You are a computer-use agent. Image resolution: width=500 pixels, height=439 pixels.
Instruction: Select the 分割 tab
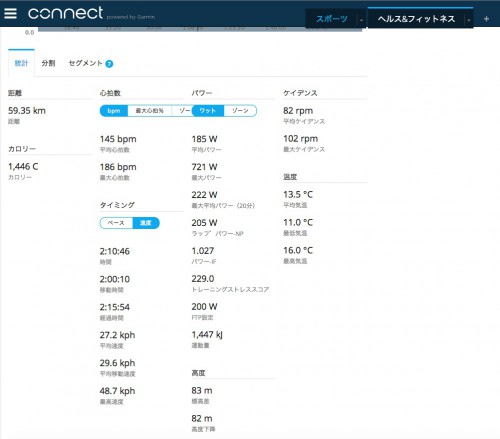(x=48, y=63)
